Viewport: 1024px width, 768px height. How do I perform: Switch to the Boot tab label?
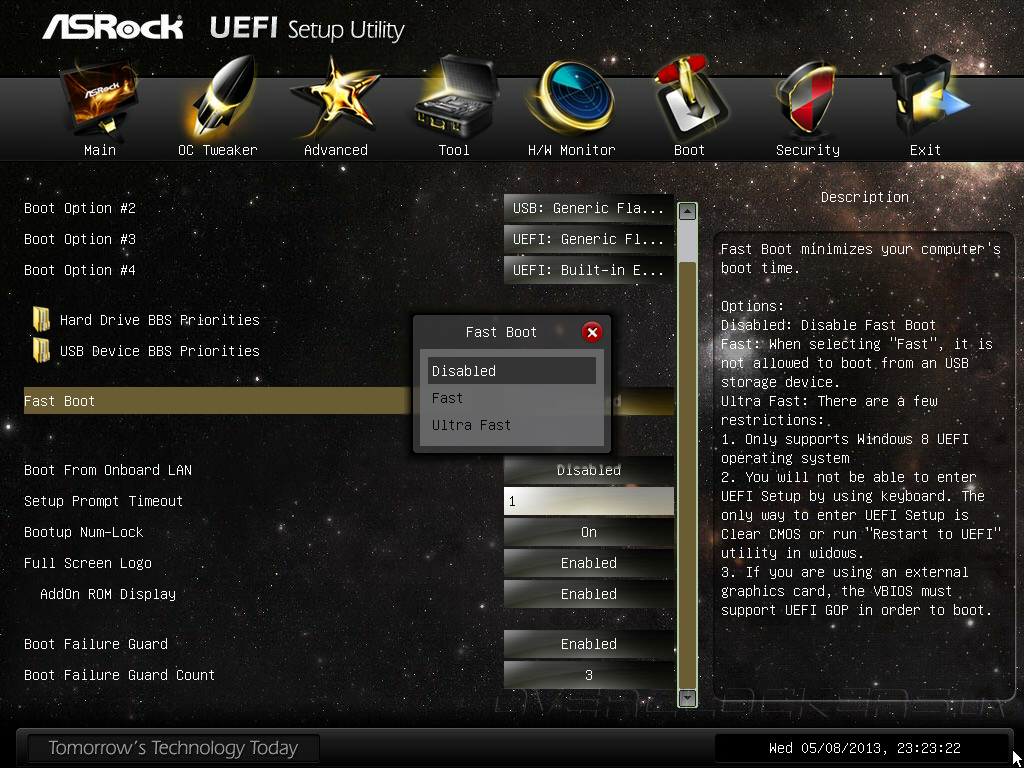click(690, 150)
